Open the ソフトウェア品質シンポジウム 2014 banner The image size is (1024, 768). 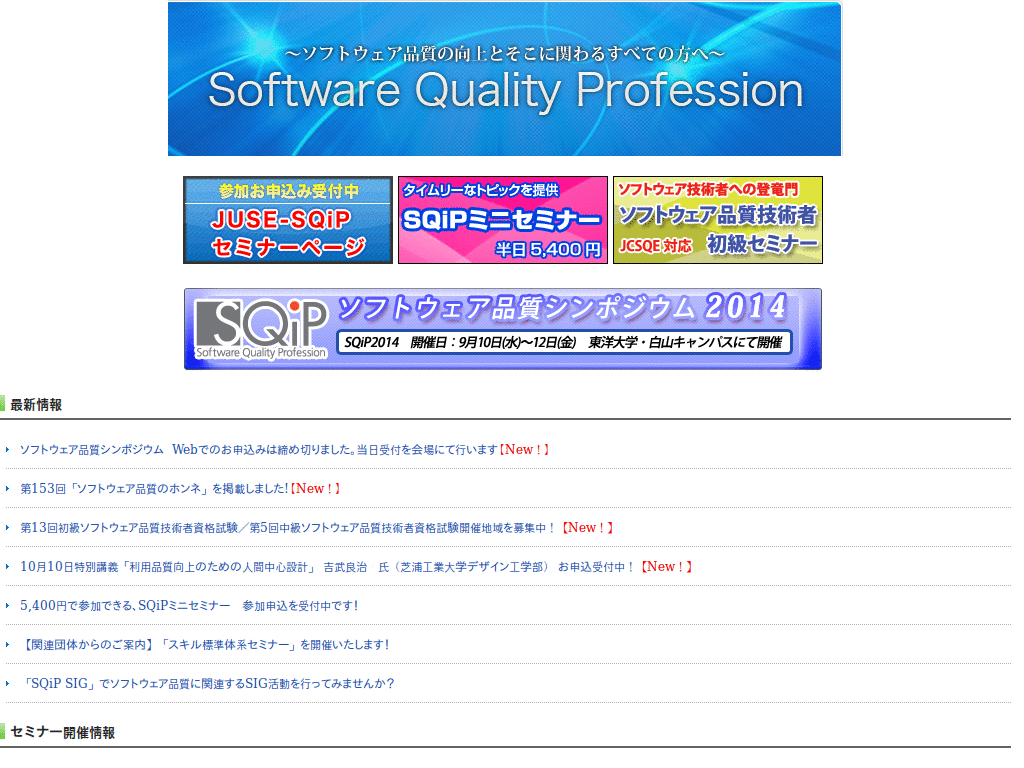tap(503, 329)
